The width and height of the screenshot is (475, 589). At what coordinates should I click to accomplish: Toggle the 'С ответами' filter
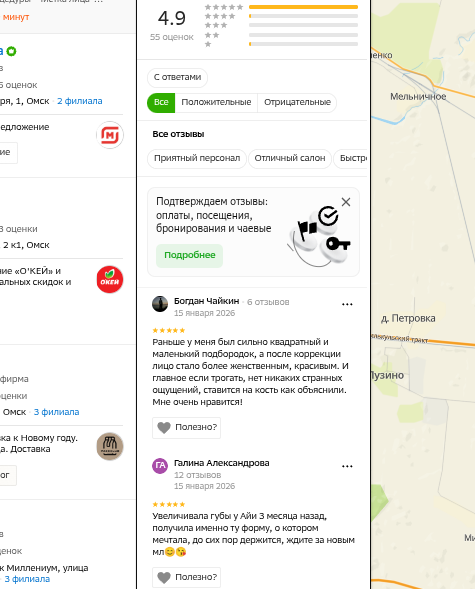pos(177,77)
